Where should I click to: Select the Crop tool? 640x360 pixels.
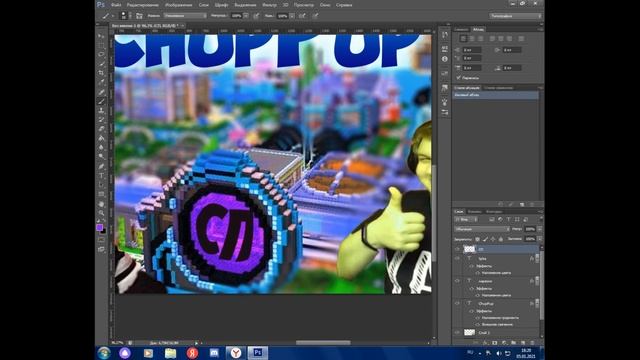101,73
